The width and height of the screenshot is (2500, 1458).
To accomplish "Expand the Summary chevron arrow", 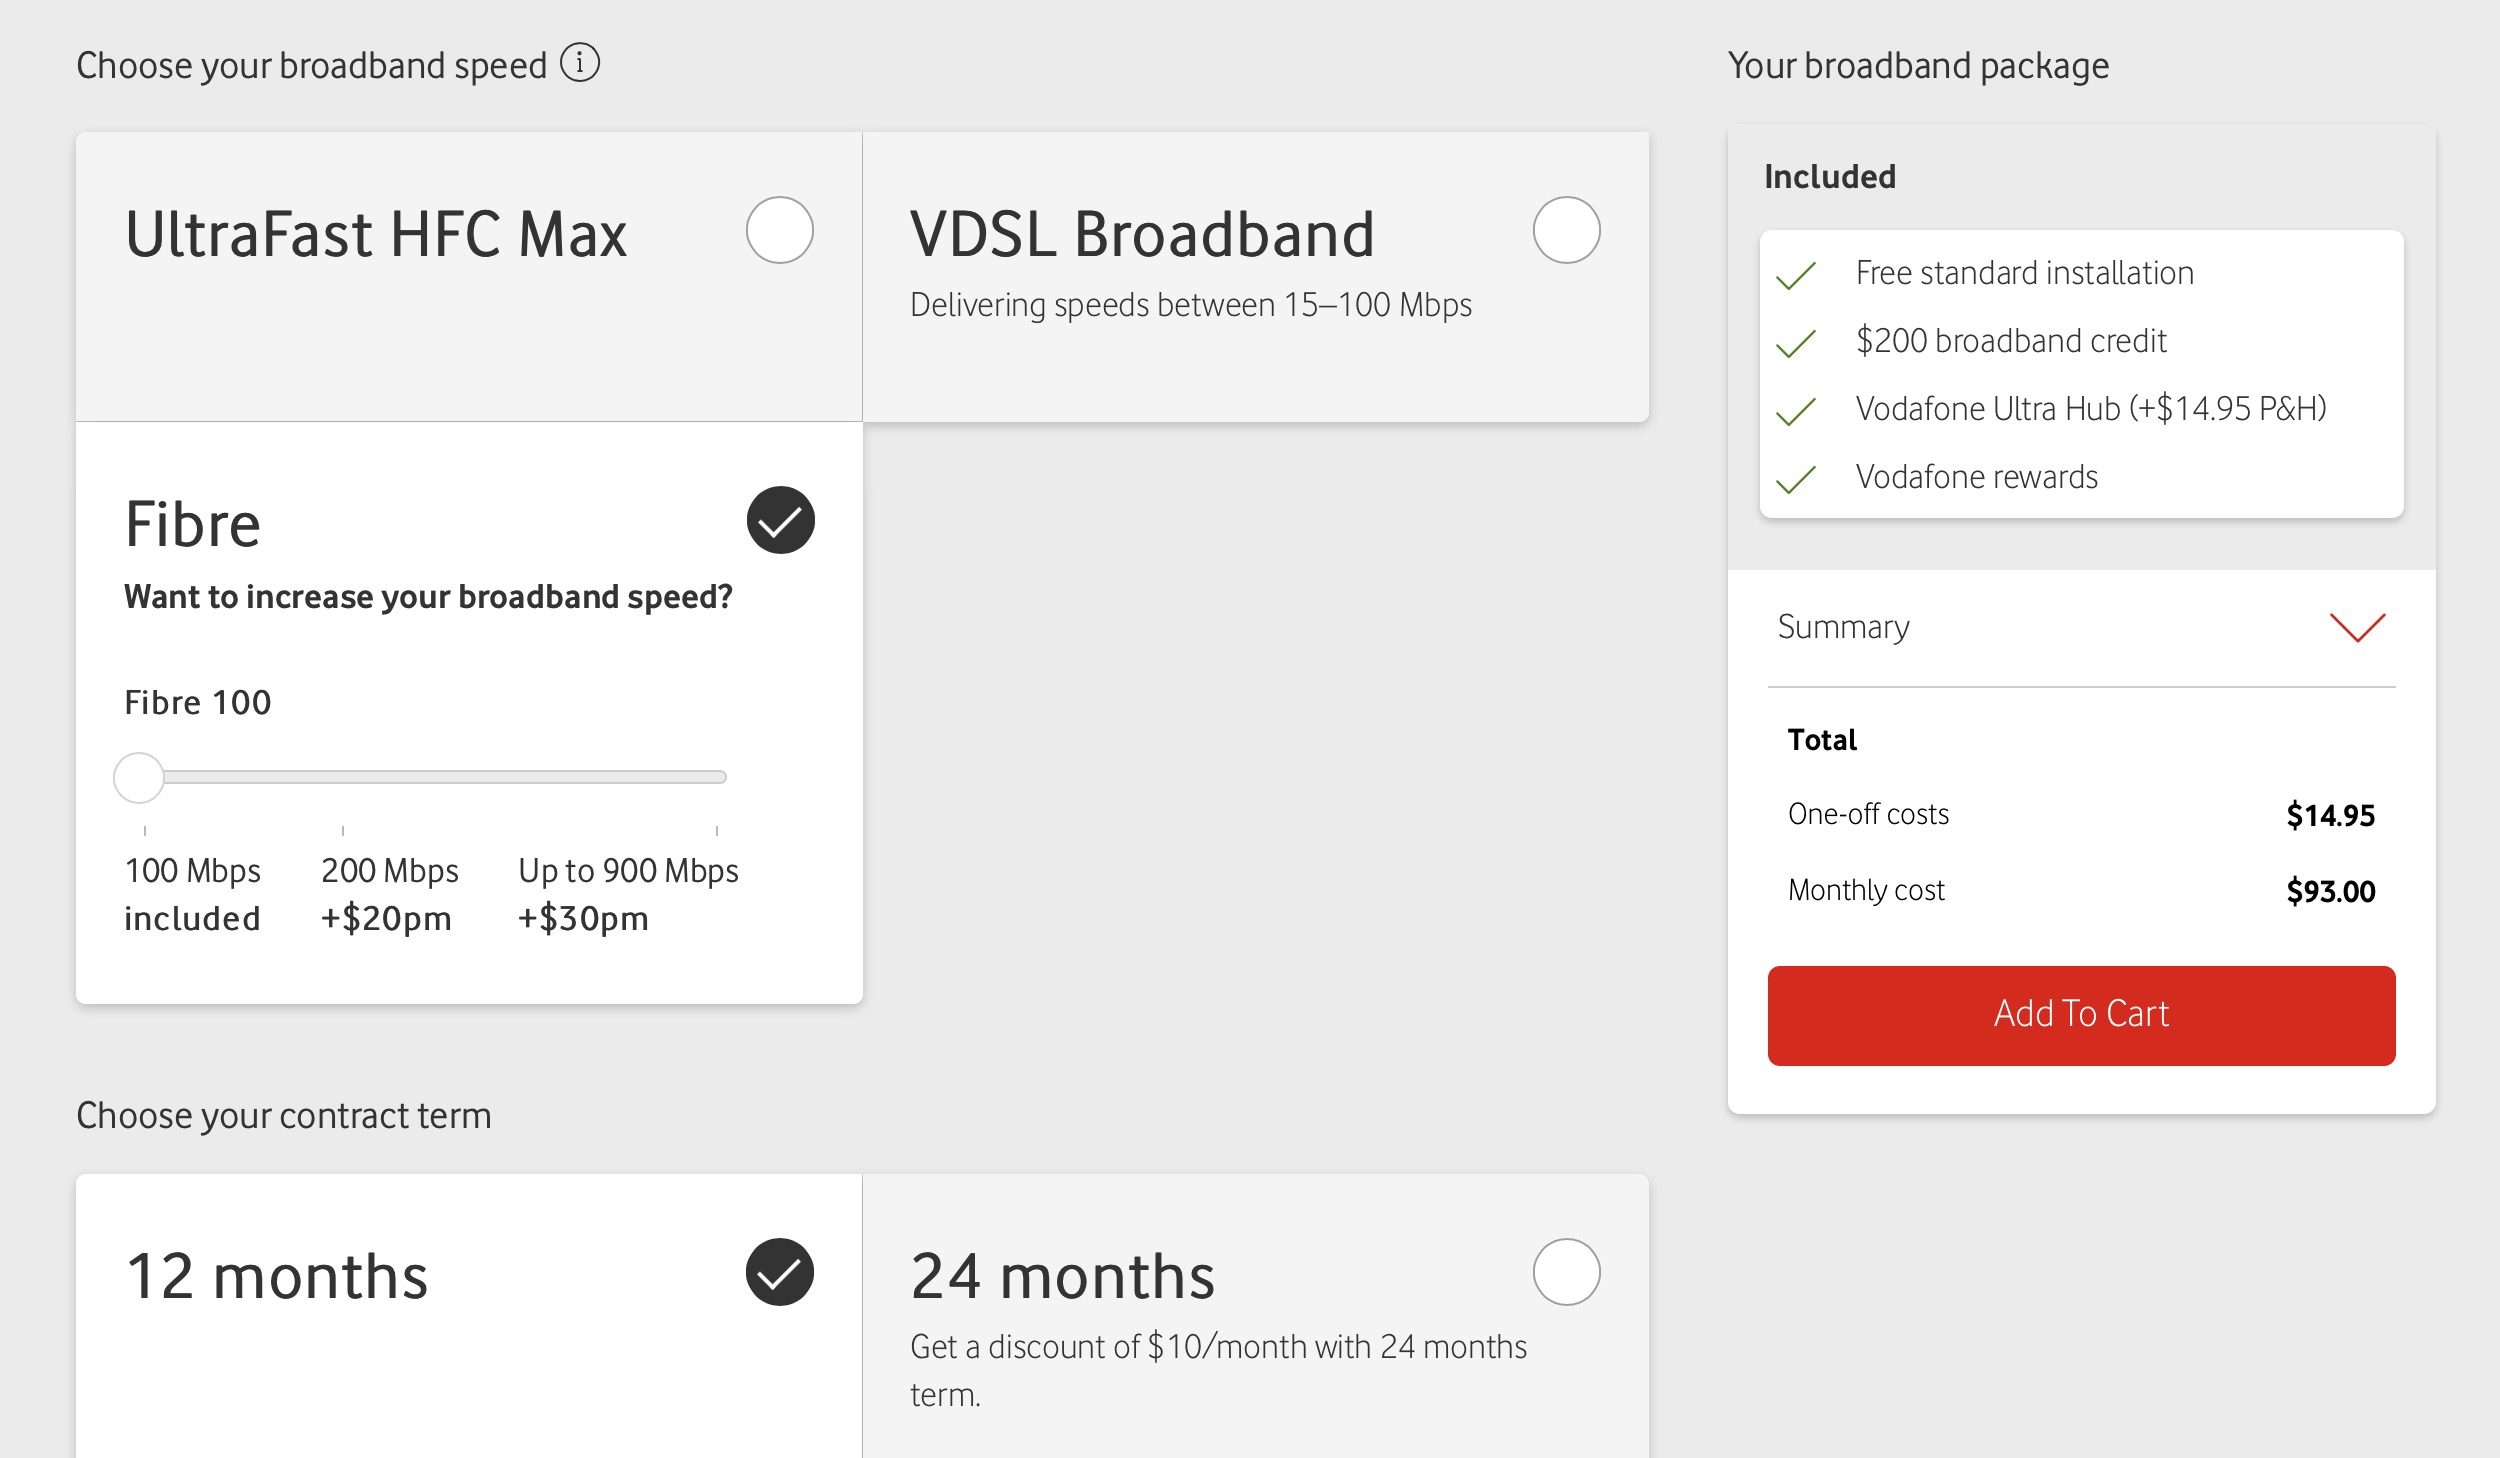I will [x=2357, y=627].
